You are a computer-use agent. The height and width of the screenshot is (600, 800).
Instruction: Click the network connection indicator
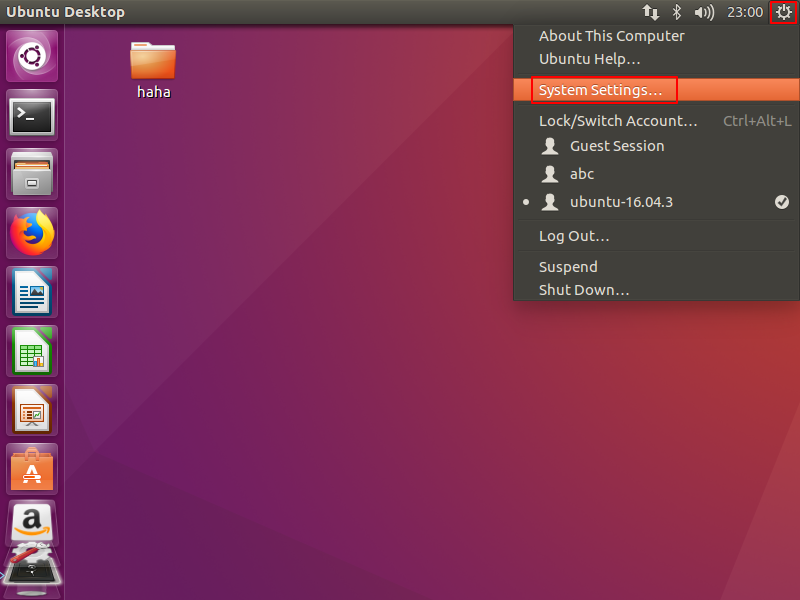(x=651, y=12)
